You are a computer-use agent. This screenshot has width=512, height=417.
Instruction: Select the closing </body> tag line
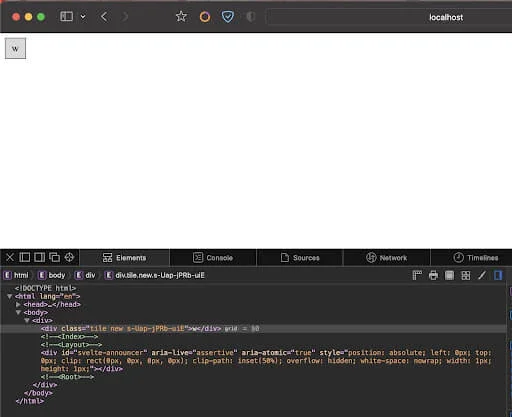[38, 393]
